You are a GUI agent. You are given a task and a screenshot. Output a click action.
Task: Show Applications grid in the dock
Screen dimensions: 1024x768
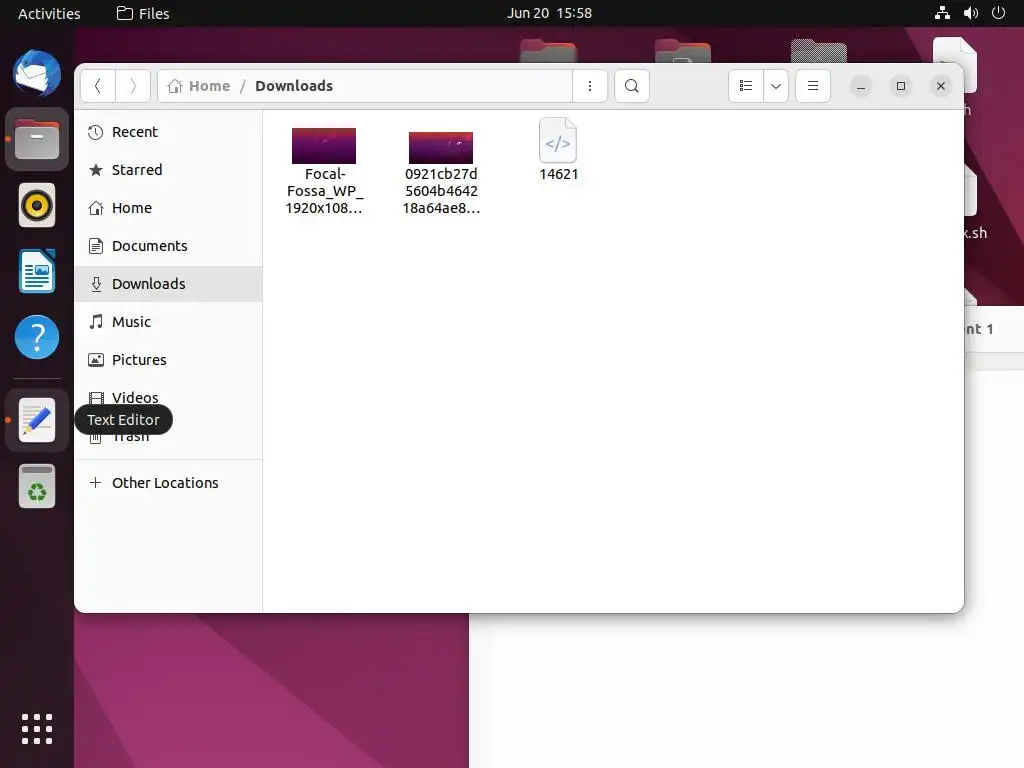pyautogui.click(x=37, y=729)
